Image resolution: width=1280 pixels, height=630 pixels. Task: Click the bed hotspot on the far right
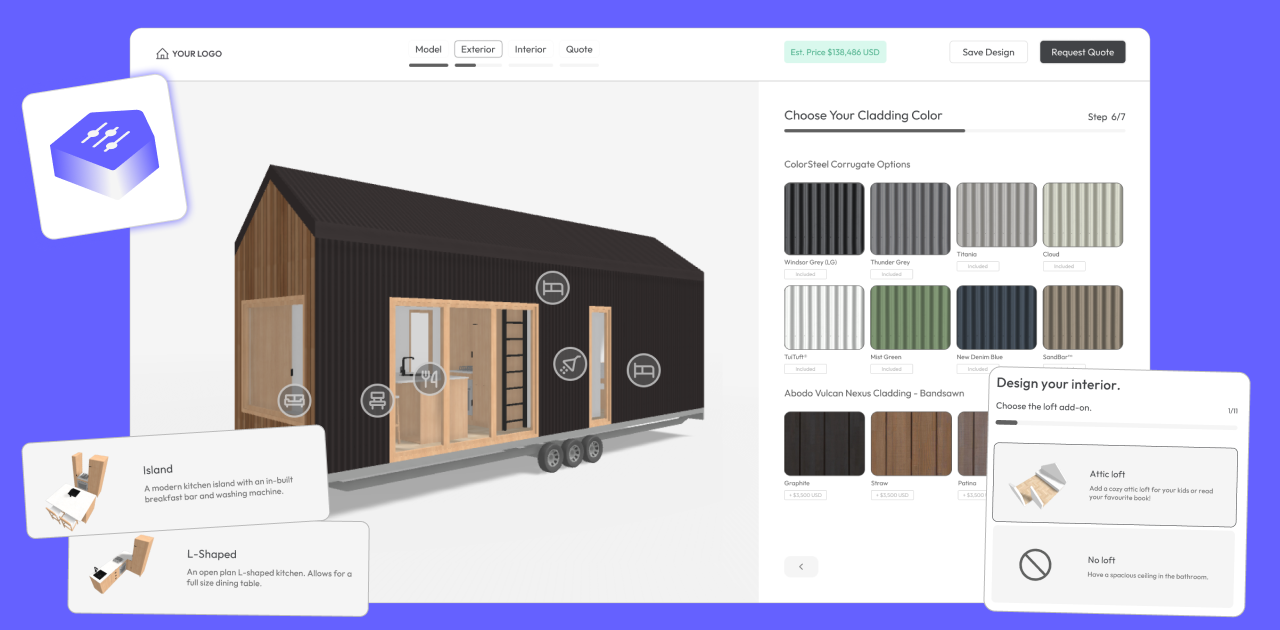pos(643,369)
